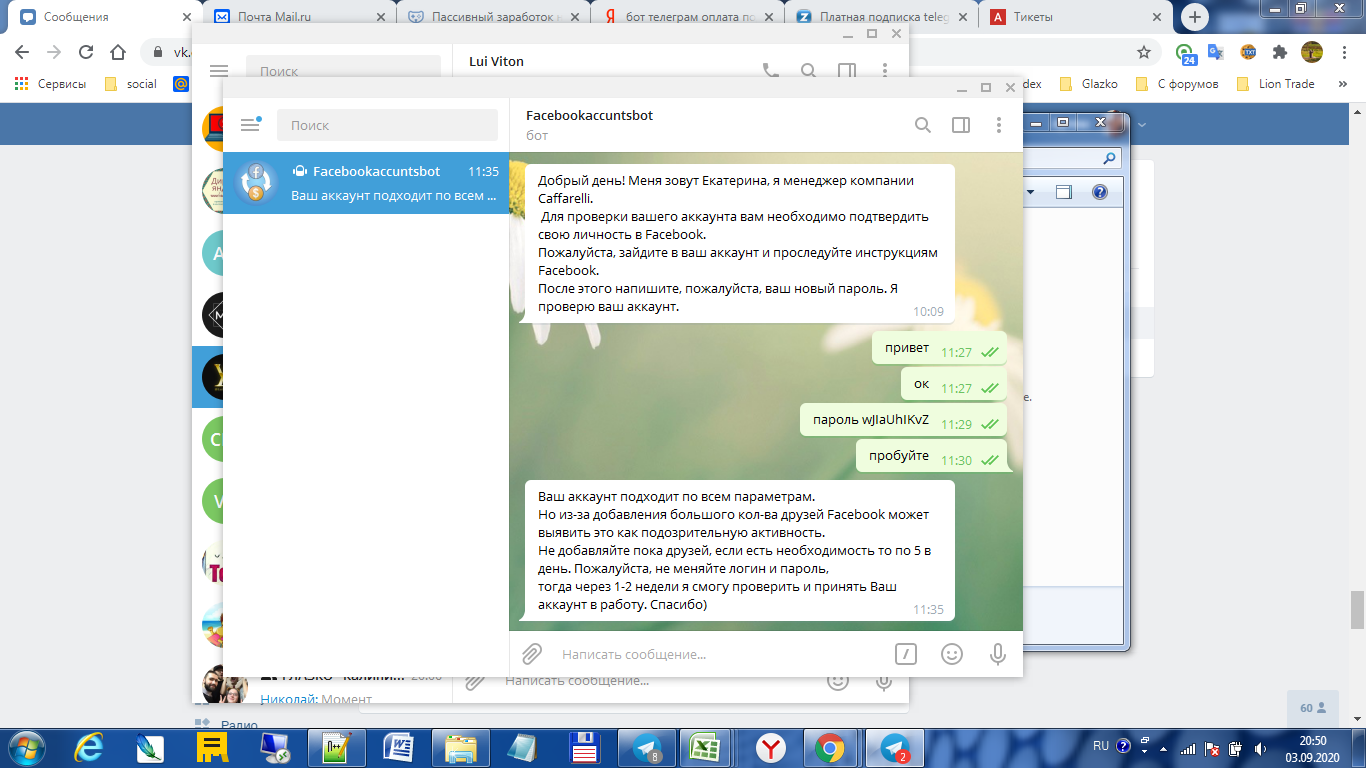Screen dimensions: 1366x768
Task: Attach a file with the paperclip icon
Action: [x=532, y=654]
